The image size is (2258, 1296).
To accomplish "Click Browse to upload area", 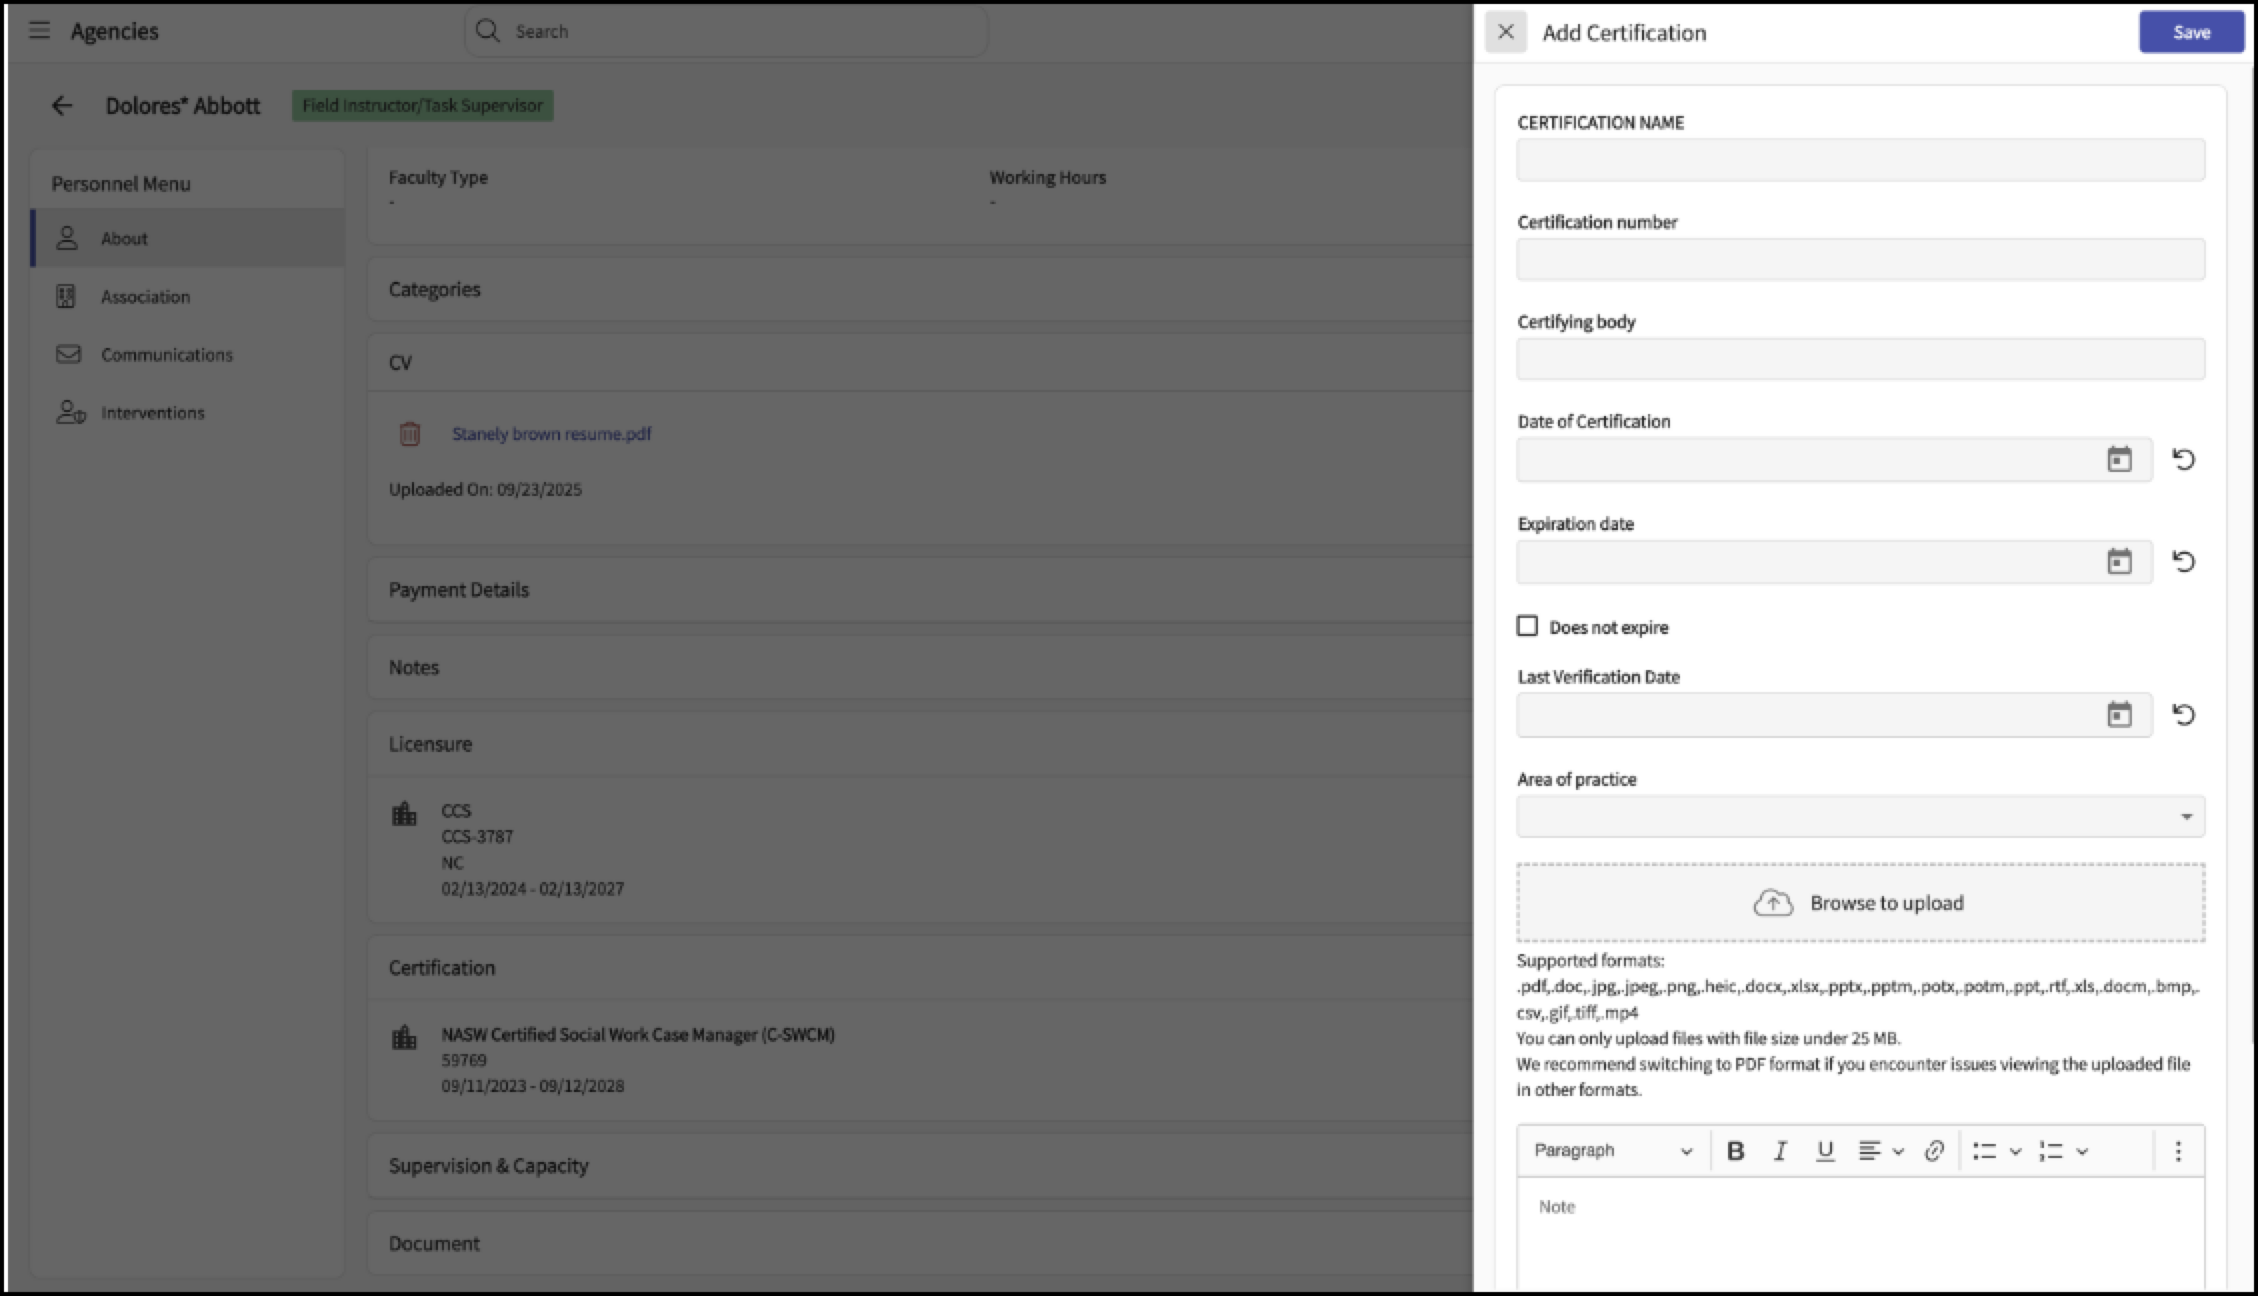I will click(x=1860, y=902).
